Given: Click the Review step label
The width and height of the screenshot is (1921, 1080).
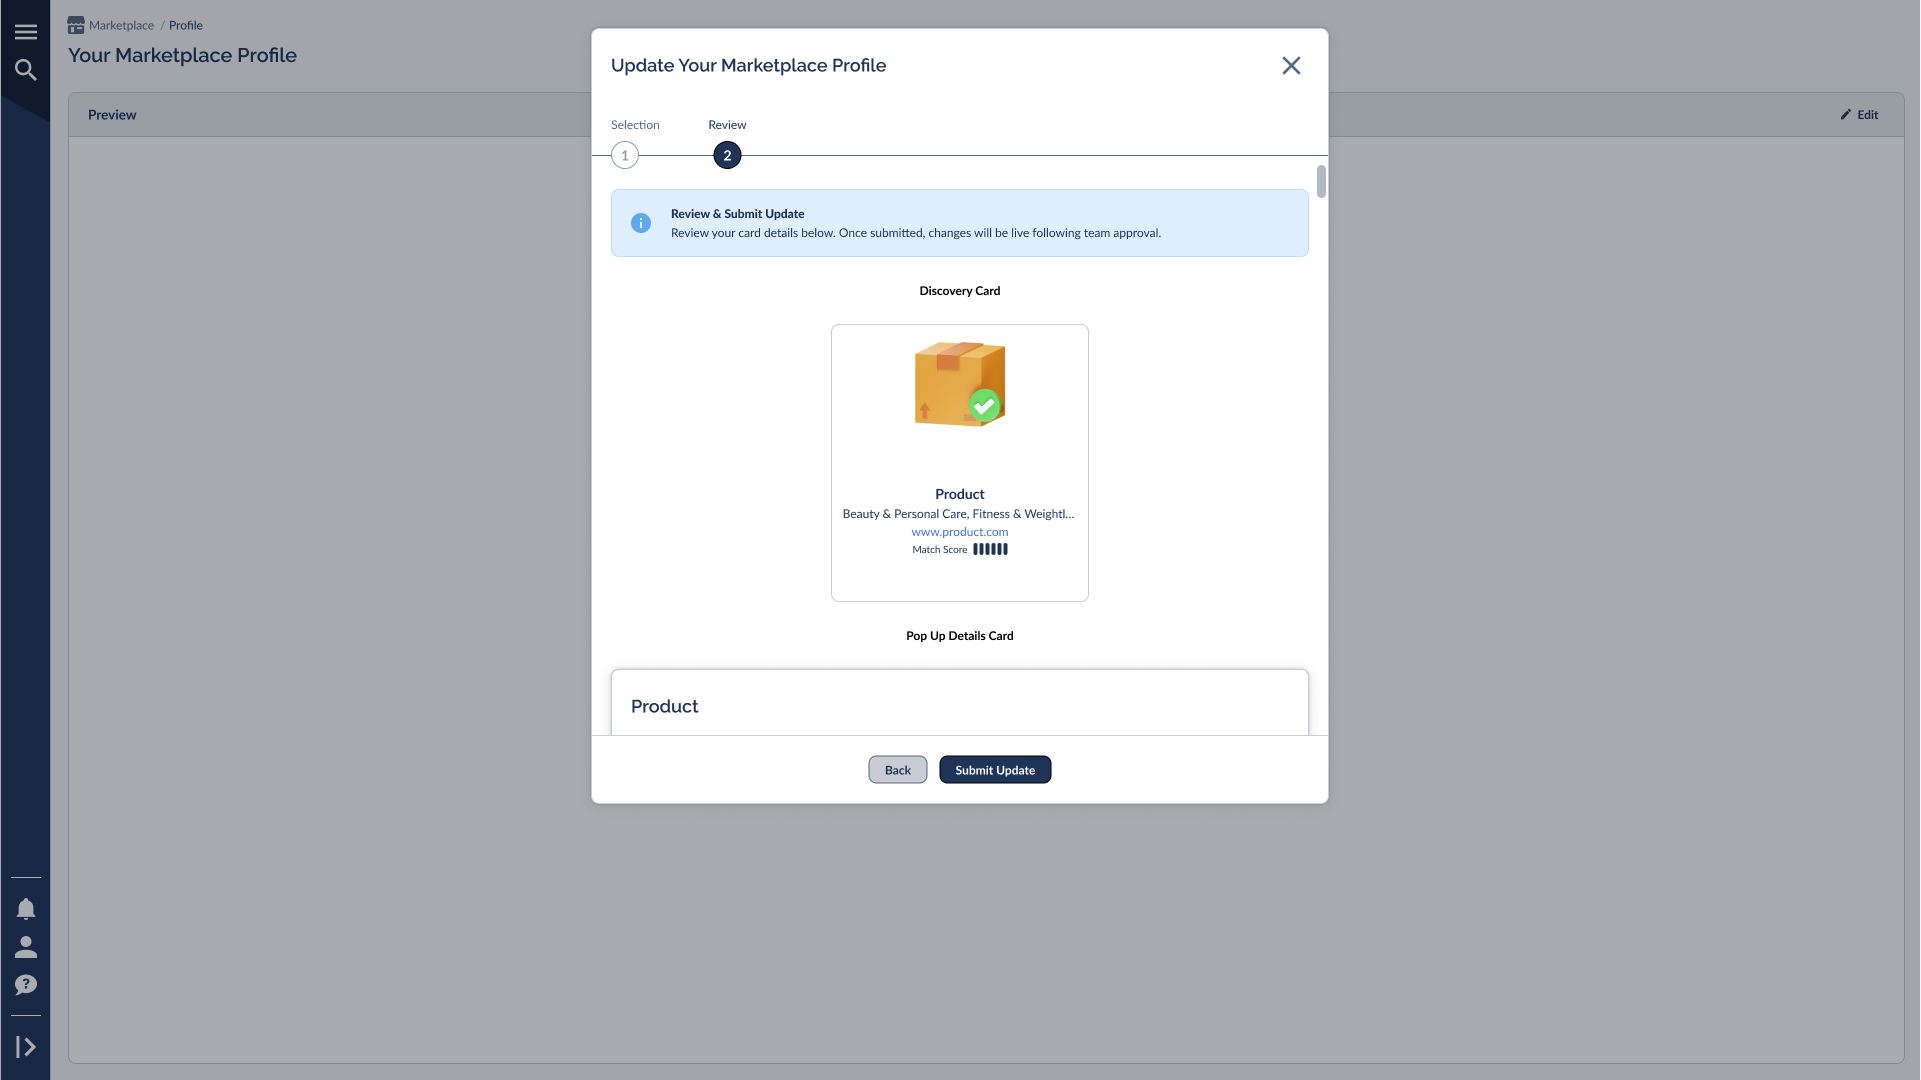Looking at the screenshot, I should click(727, 125).
